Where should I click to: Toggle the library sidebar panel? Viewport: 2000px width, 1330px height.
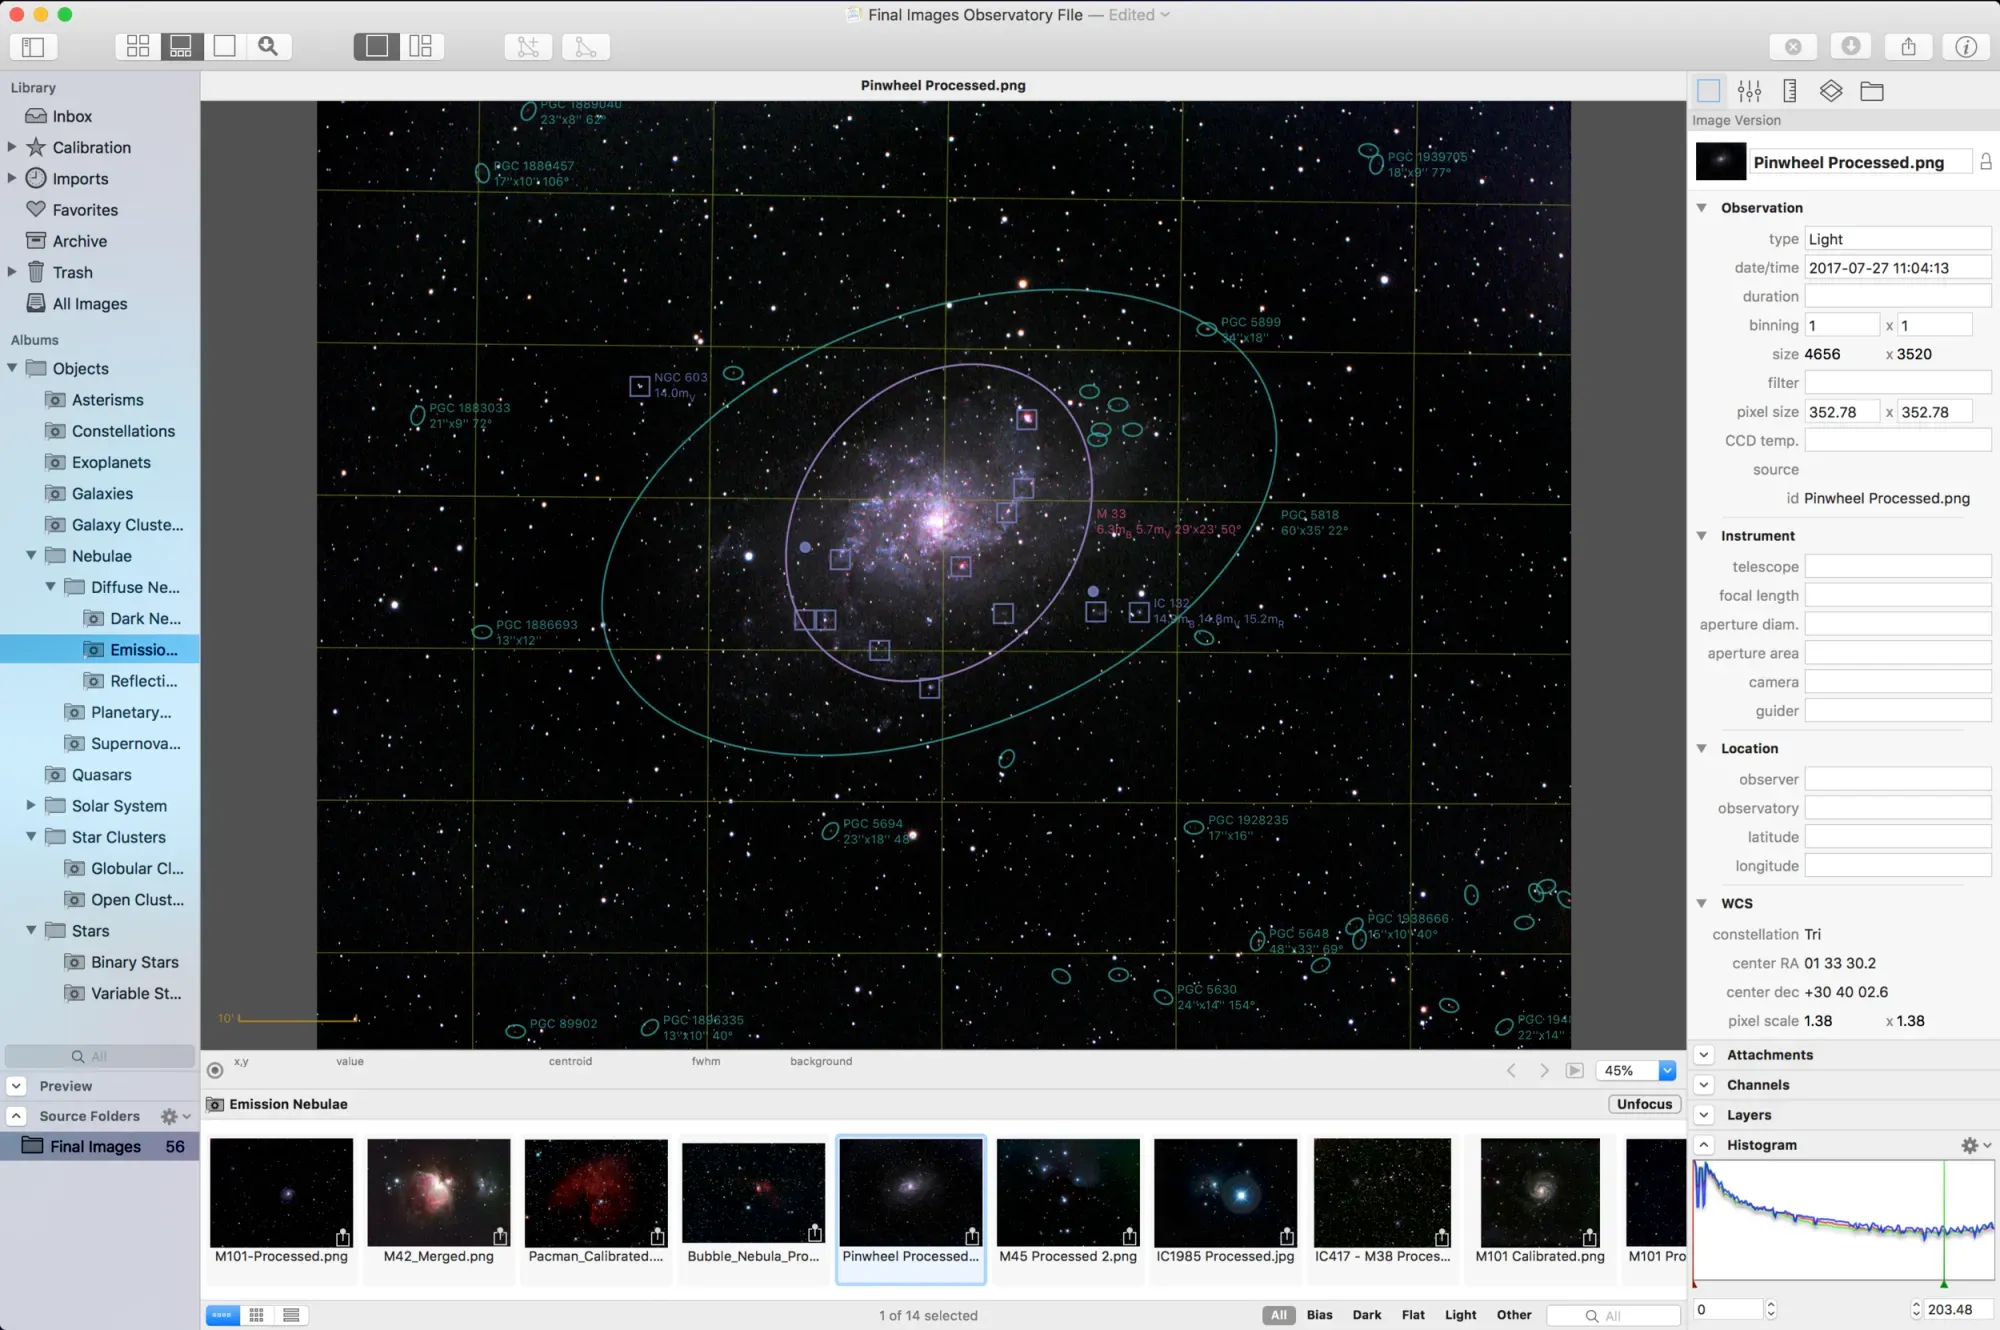[33, 46]
